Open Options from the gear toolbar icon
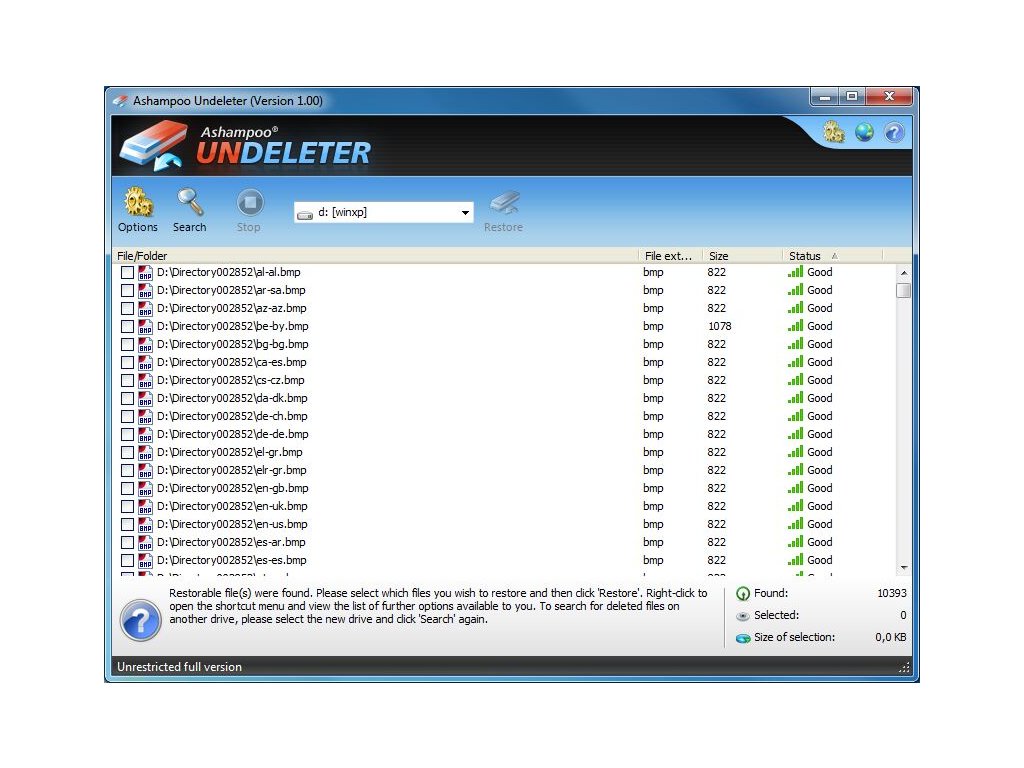Image resolution: width=1024 pixels, height=768 pixels. pyautogui.click(x=138, y=202)
